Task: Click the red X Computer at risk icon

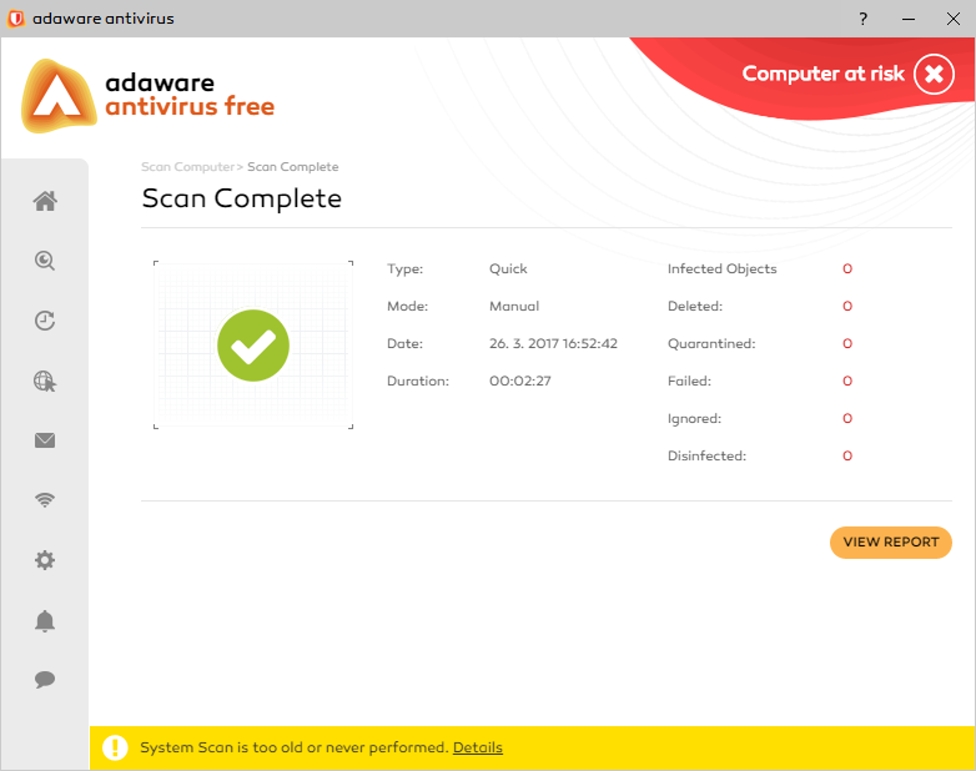Action: [933, 74]
